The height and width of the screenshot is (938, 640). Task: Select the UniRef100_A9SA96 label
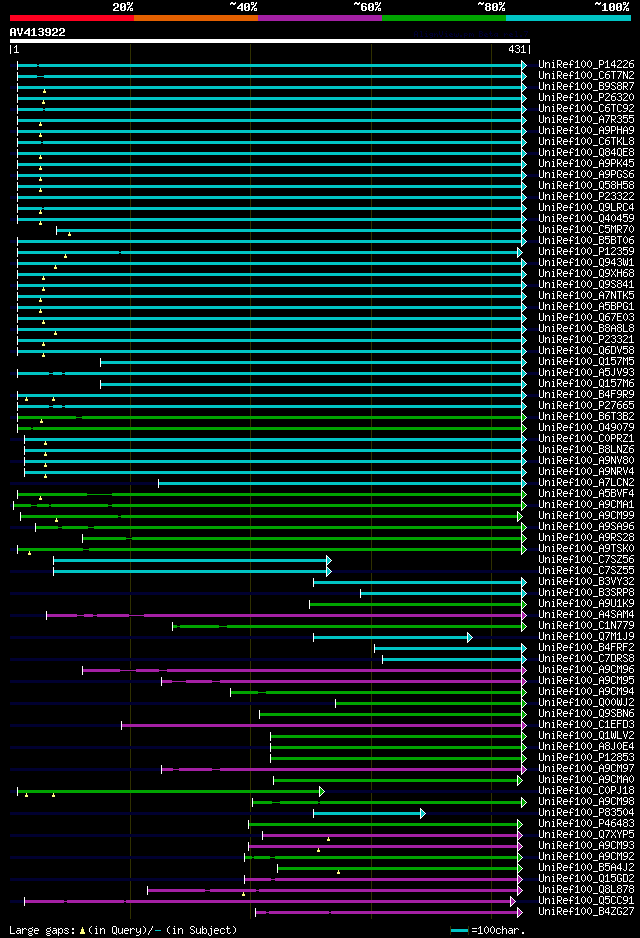click(x=586, y=526)
